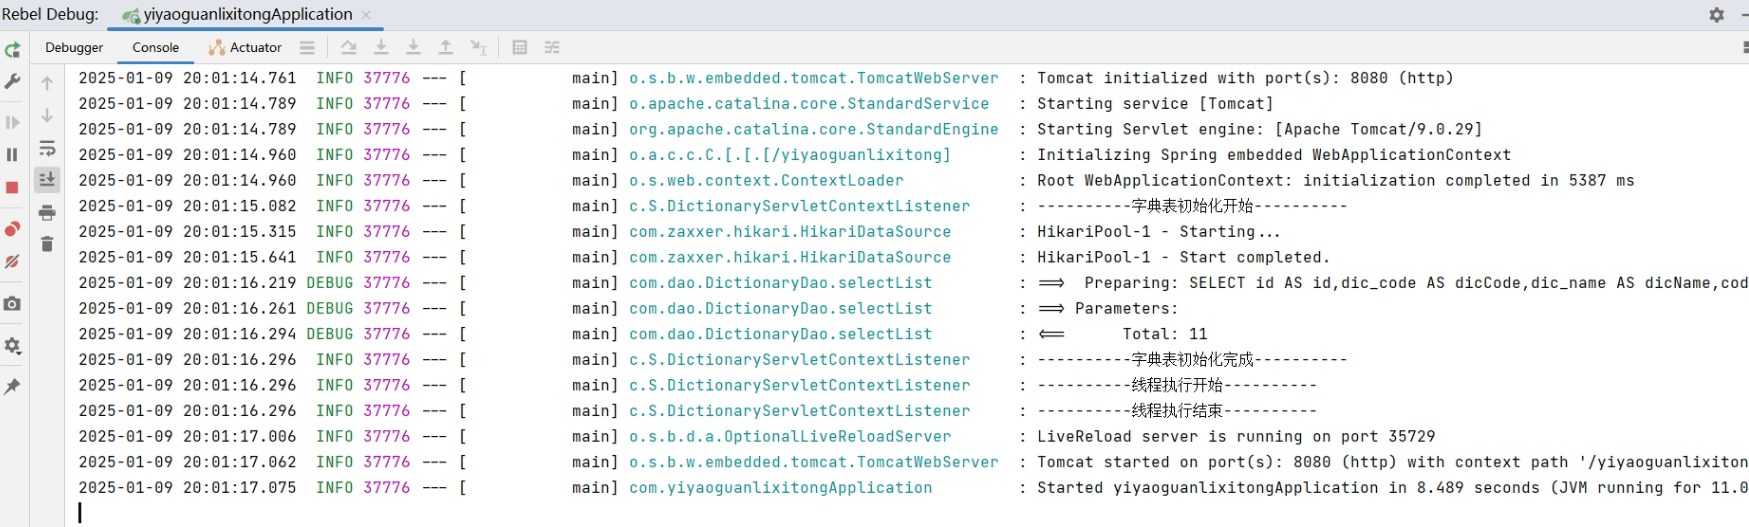Select the Console tab
This screenshot has width=1749, height=527.
[x=156, y=47]
